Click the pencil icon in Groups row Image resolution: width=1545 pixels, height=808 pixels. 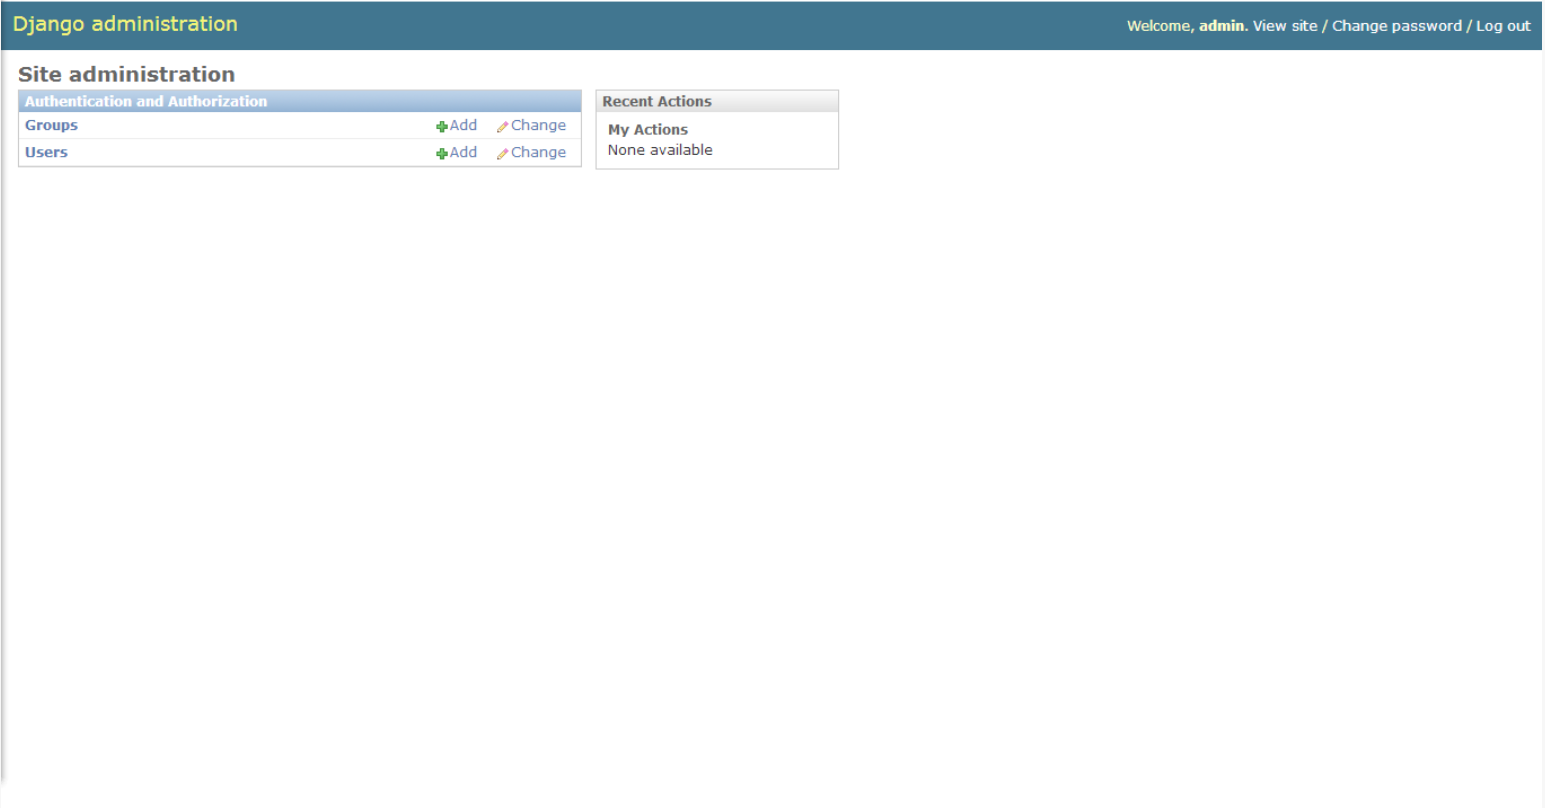(x=503, y=127)
